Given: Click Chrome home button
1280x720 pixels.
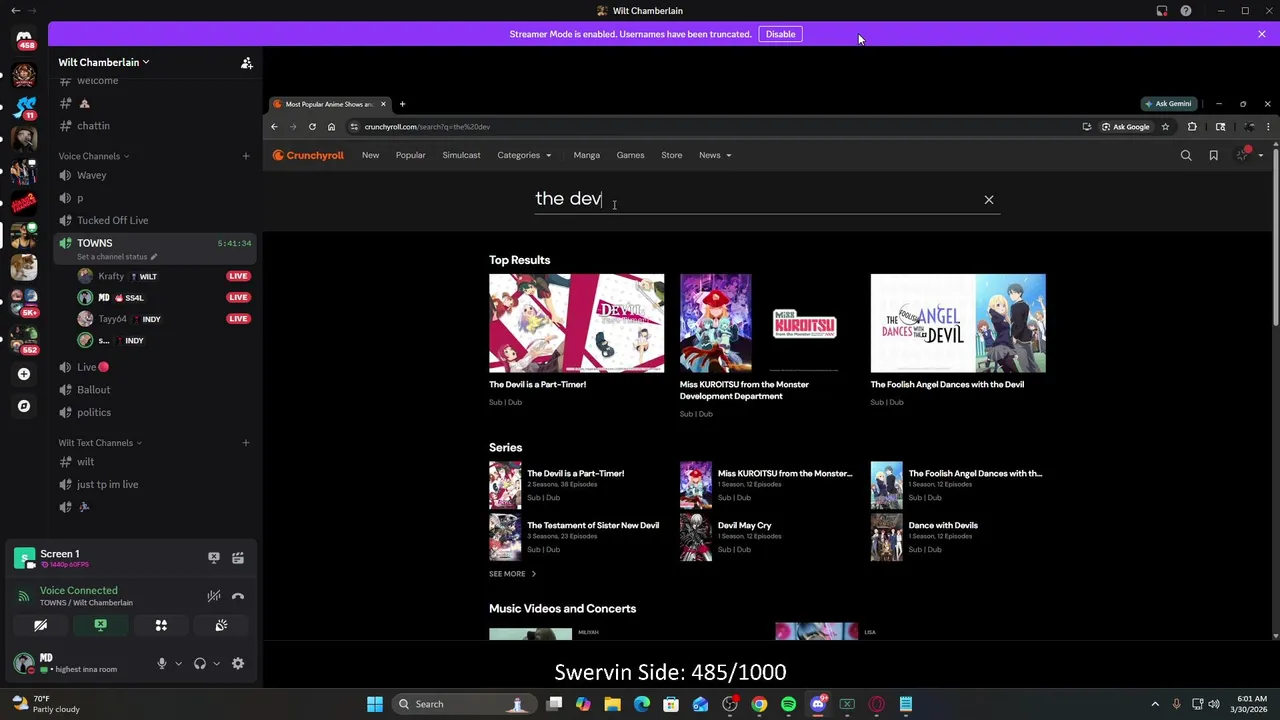Looking at the screenshot, I should pos(331,127).
